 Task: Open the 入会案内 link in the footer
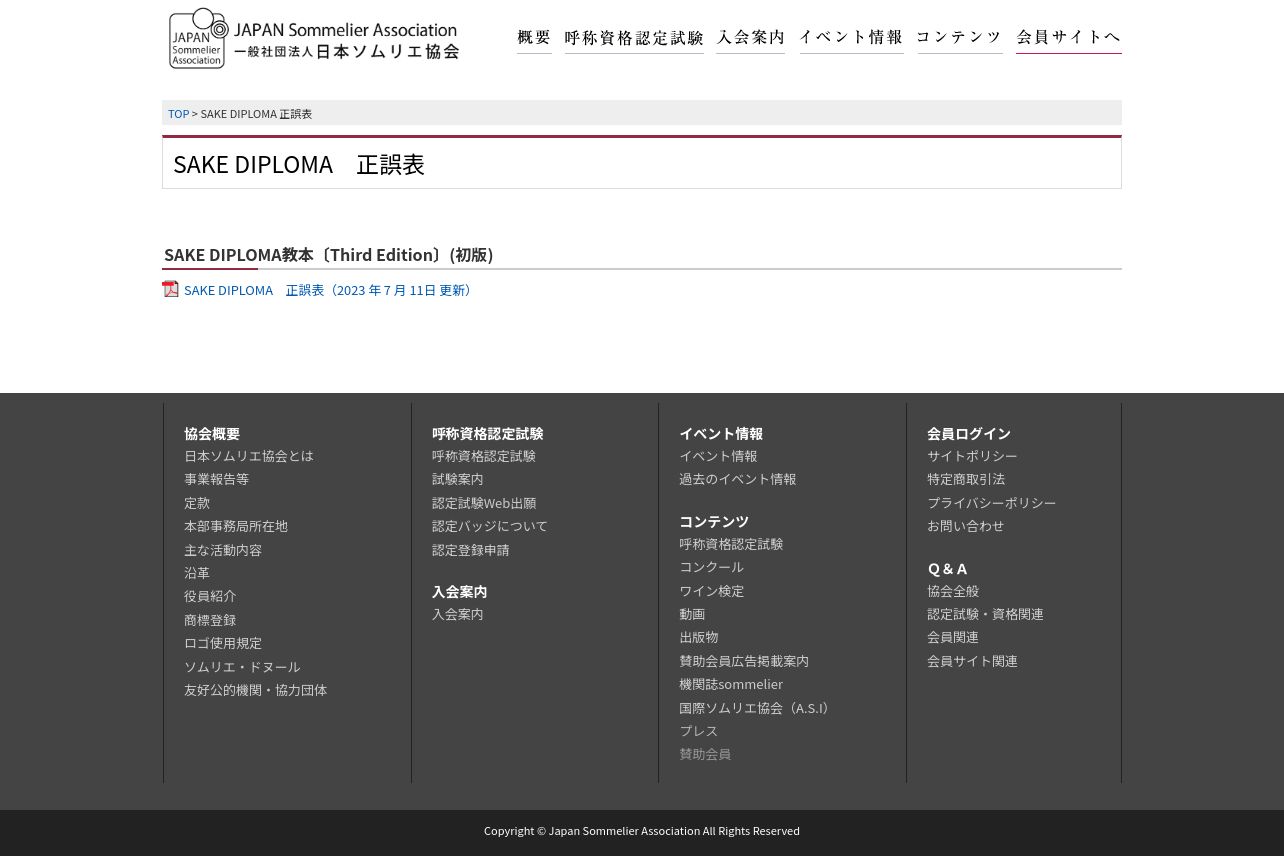click(458, 614)
